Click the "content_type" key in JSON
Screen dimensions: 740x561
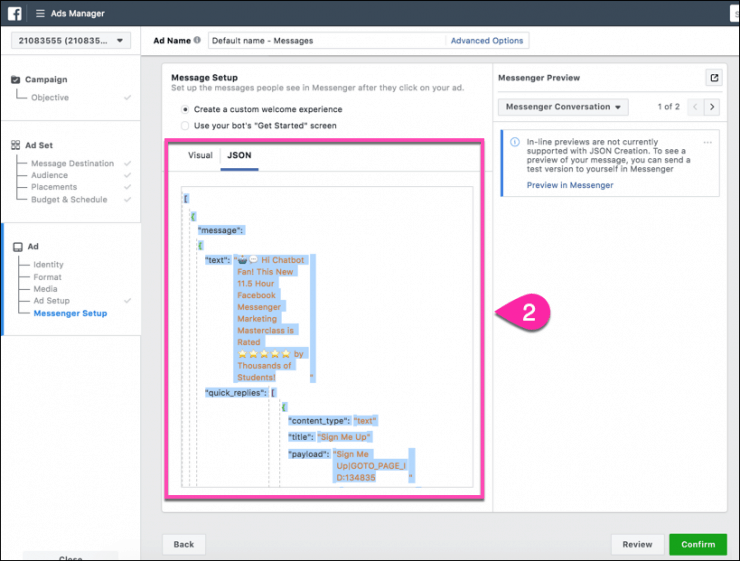[319, 421]
